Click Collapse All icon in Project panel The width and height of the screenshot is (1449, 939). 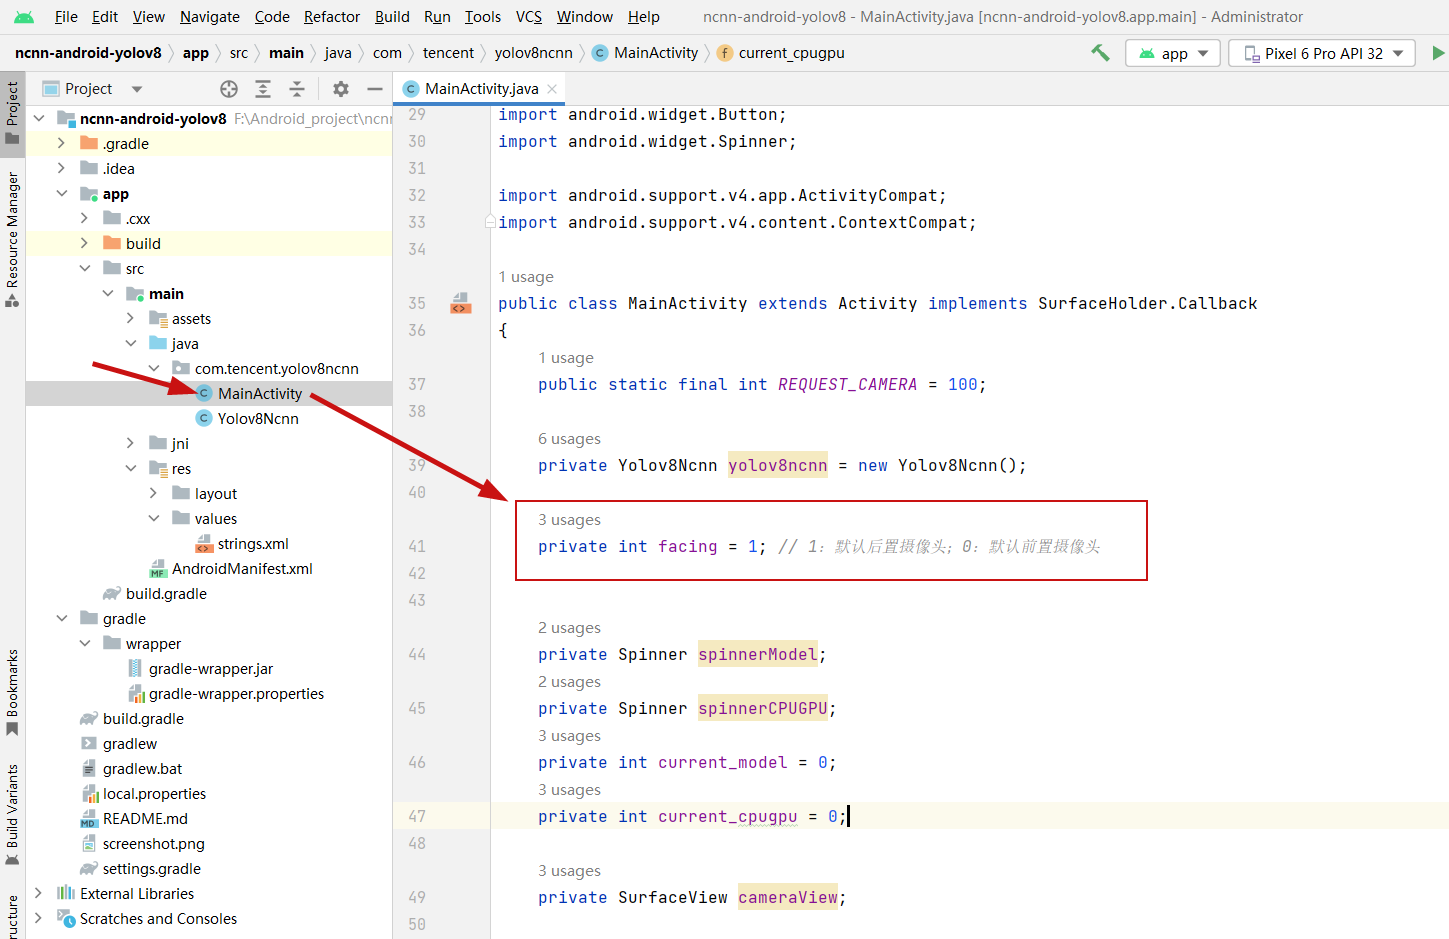[297, 89]
